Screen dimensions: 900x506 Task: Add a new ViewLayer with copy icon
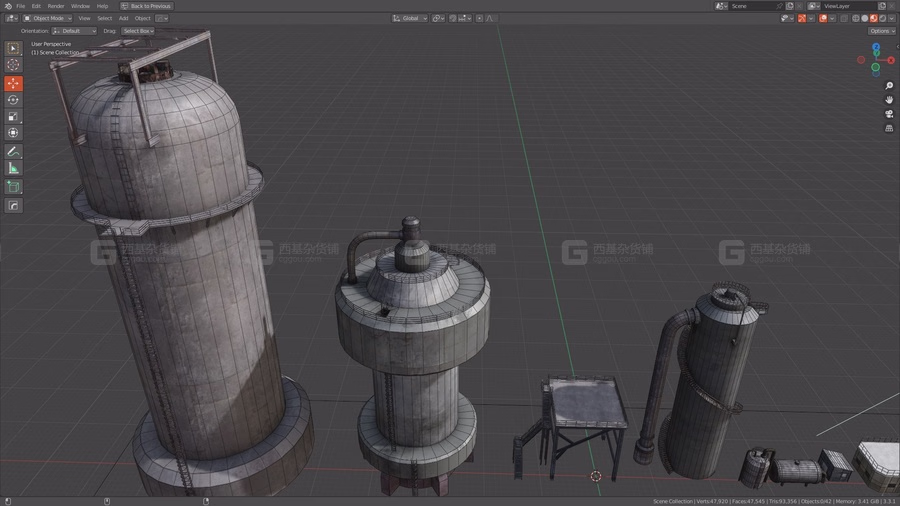[882, 6]
